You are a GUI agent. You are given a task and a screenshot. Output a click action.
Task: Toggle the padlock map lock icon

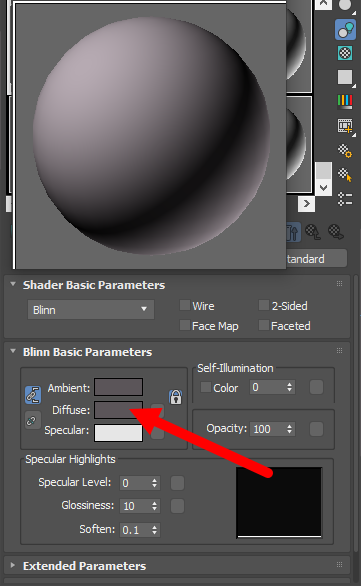coord(176,397)
